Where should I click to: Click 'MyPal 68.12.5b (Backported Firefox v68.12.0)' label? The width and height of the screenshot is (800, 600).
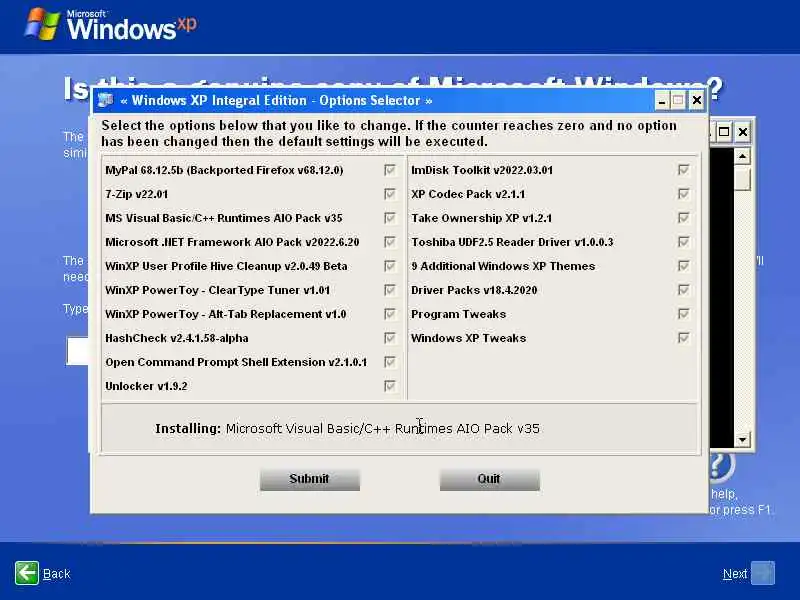[x=224, y=170]
